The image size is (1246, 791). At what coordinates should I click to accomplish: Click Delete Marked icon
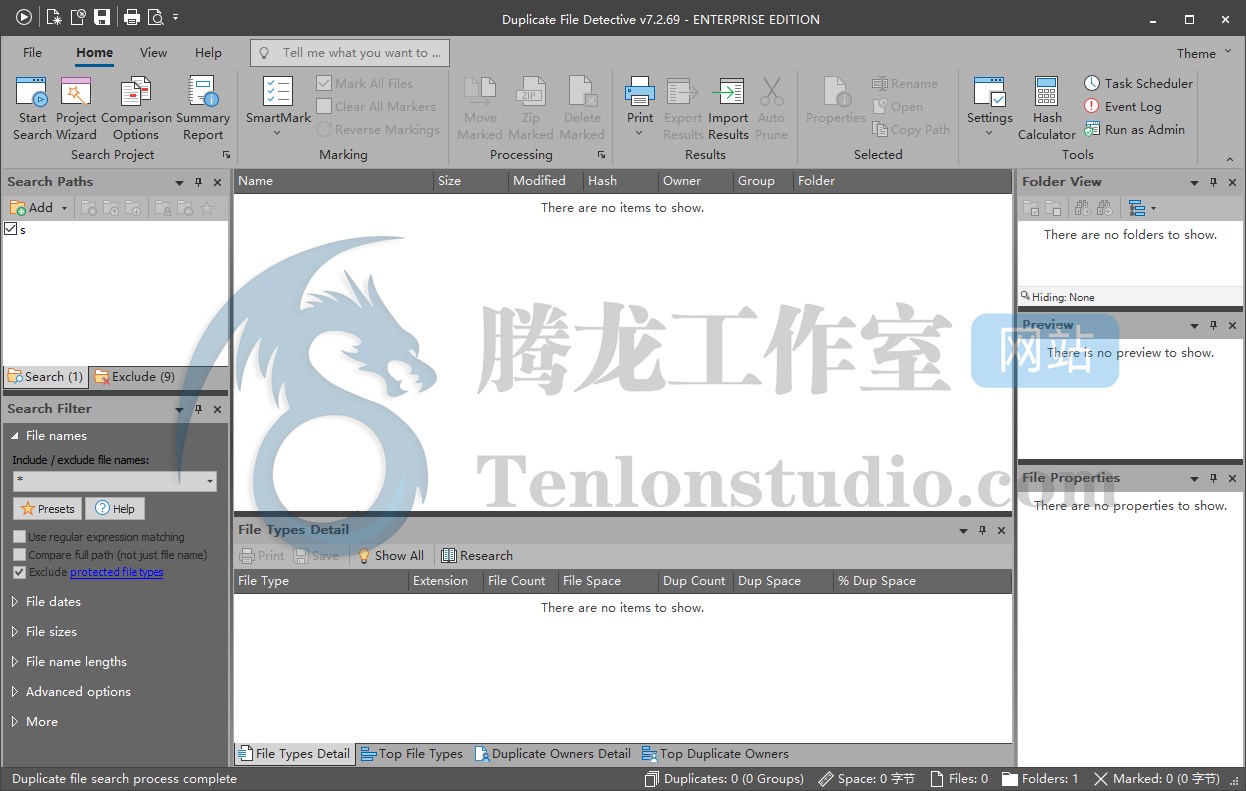click(582, 92)
